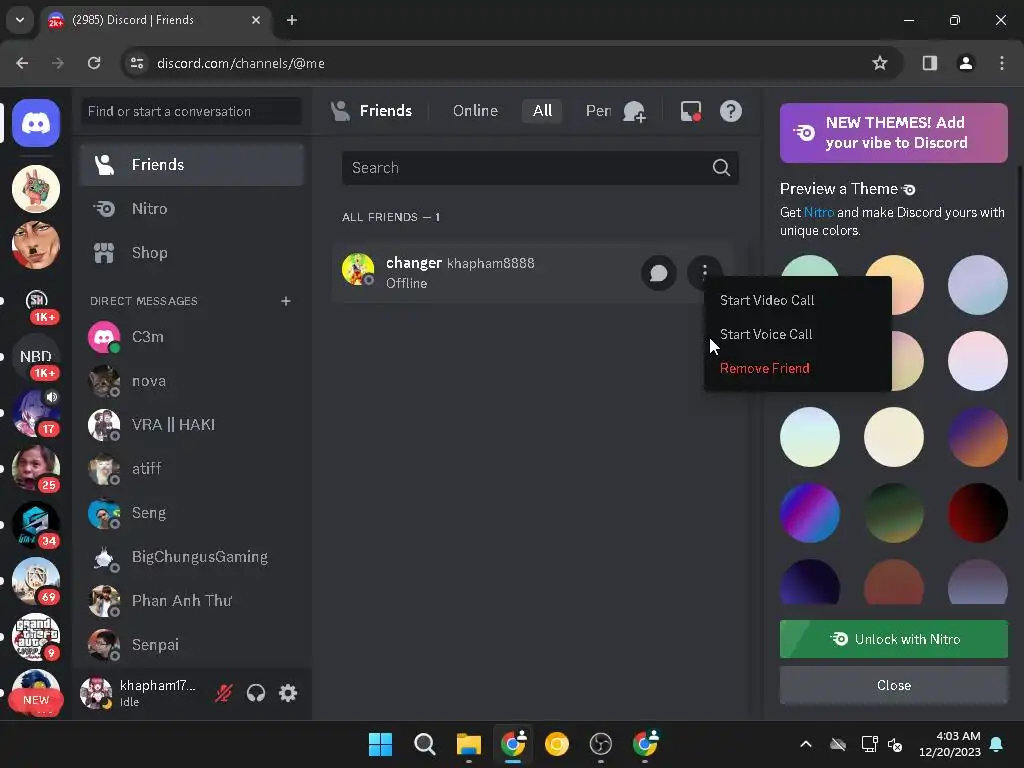Screen dimensions: 1024x768
Task: Select pale pink-lilac theme swatch
Action: click(978, 361)
